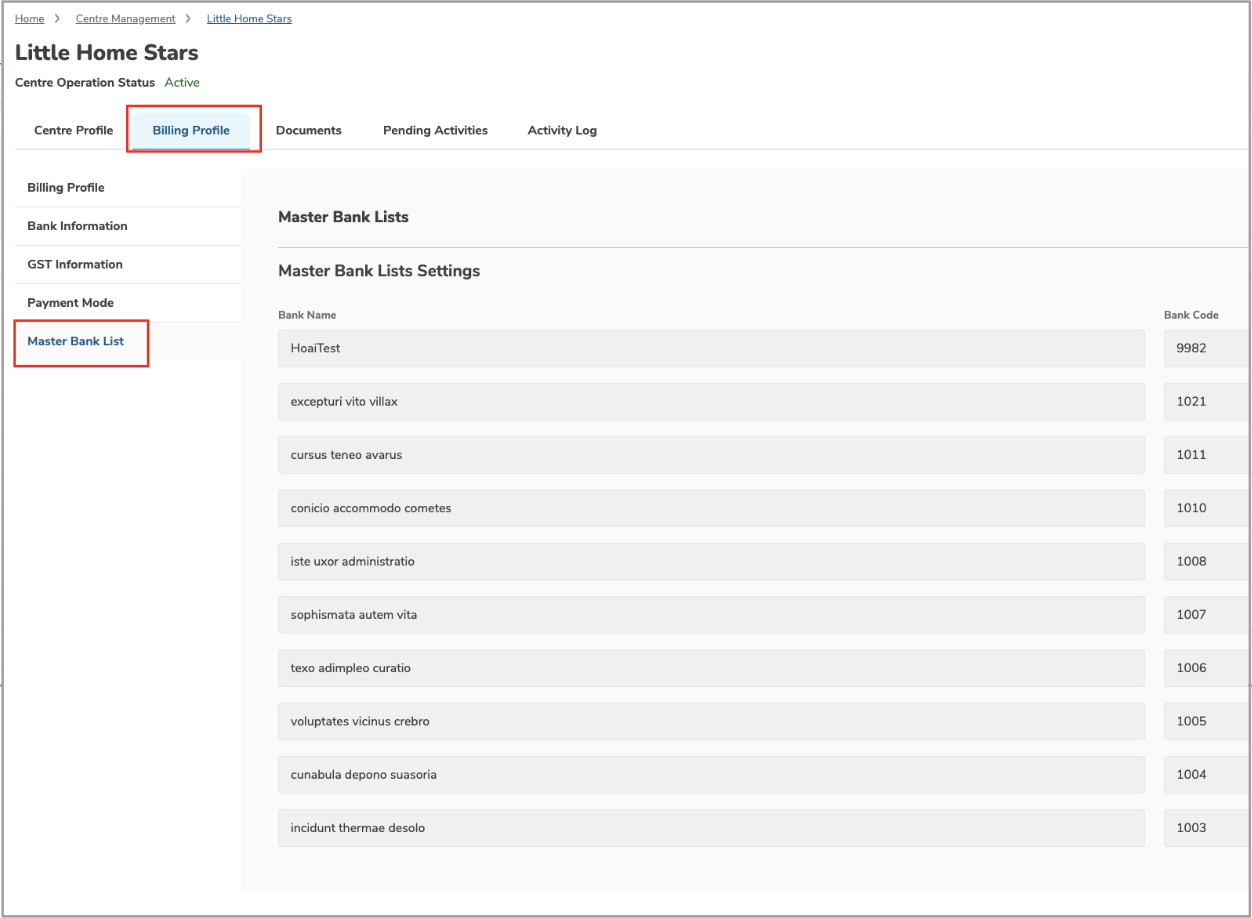Viewport: 1252px width, 918px height.
Task: Click the HoaiTest bank name field
Action: tap(710, 349)
